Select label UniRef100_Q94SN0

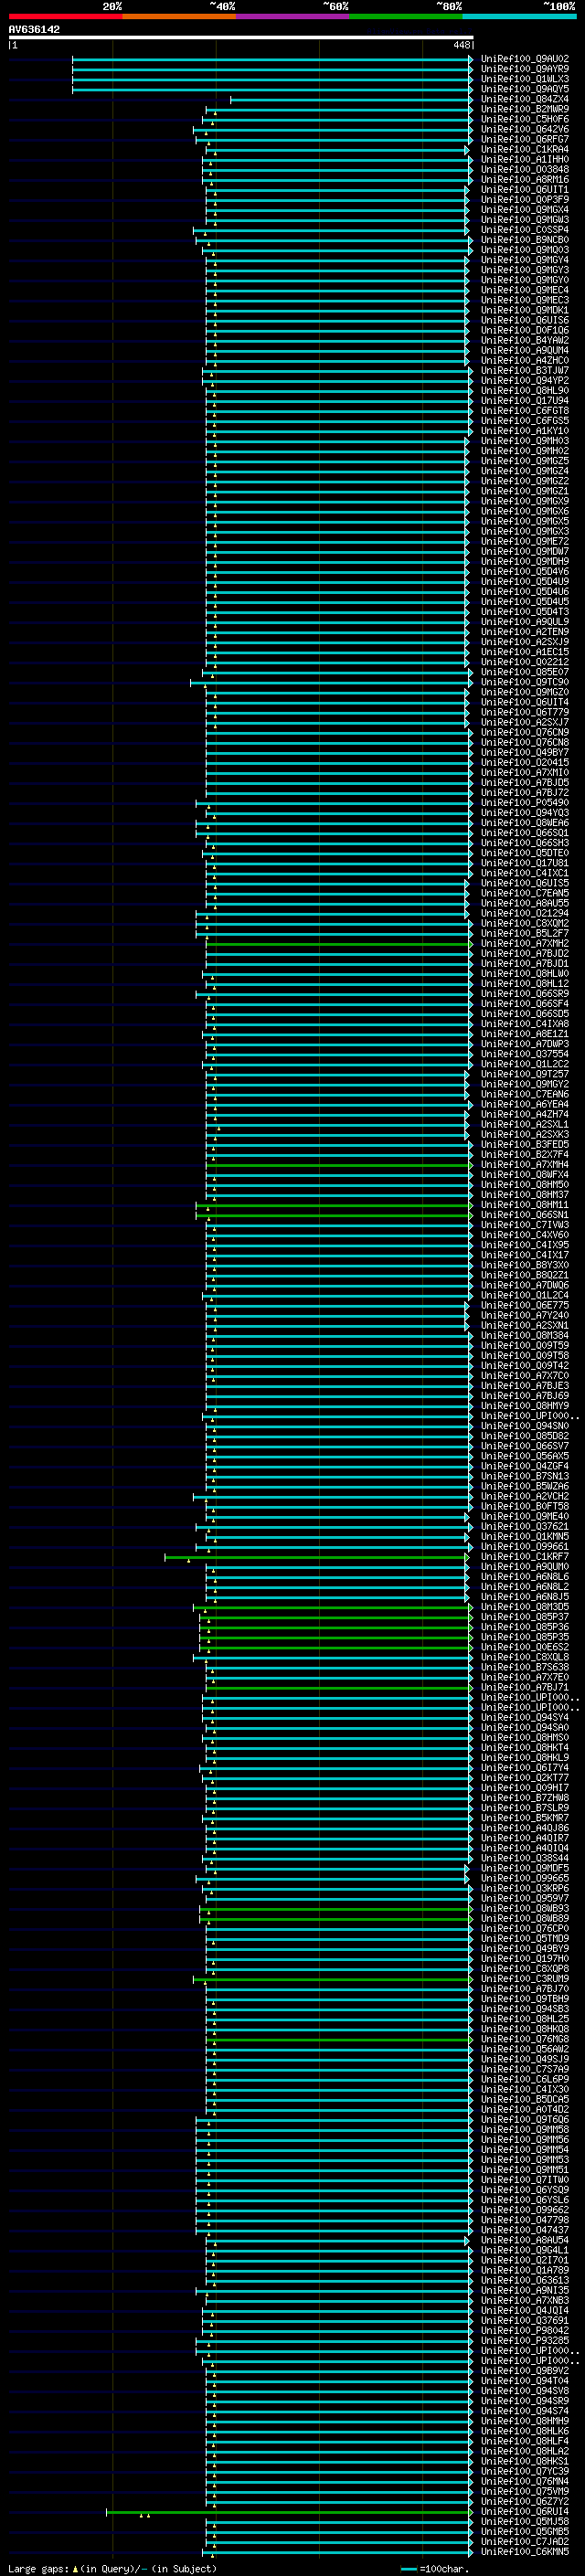coord(525,1426)
